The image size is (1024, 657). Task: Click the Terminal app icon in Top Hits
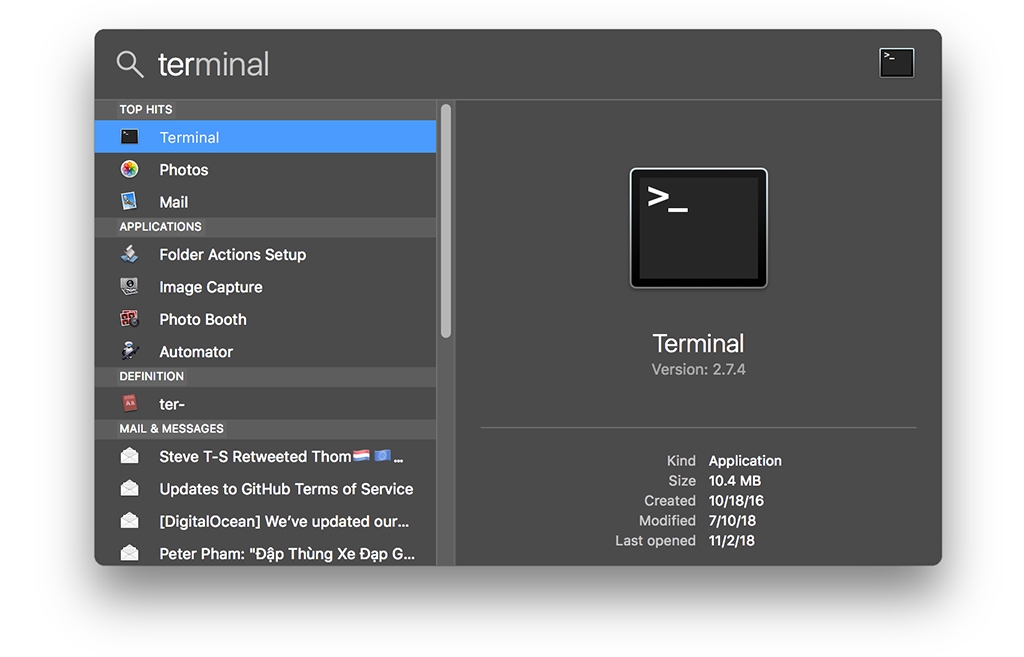point(129,136)
